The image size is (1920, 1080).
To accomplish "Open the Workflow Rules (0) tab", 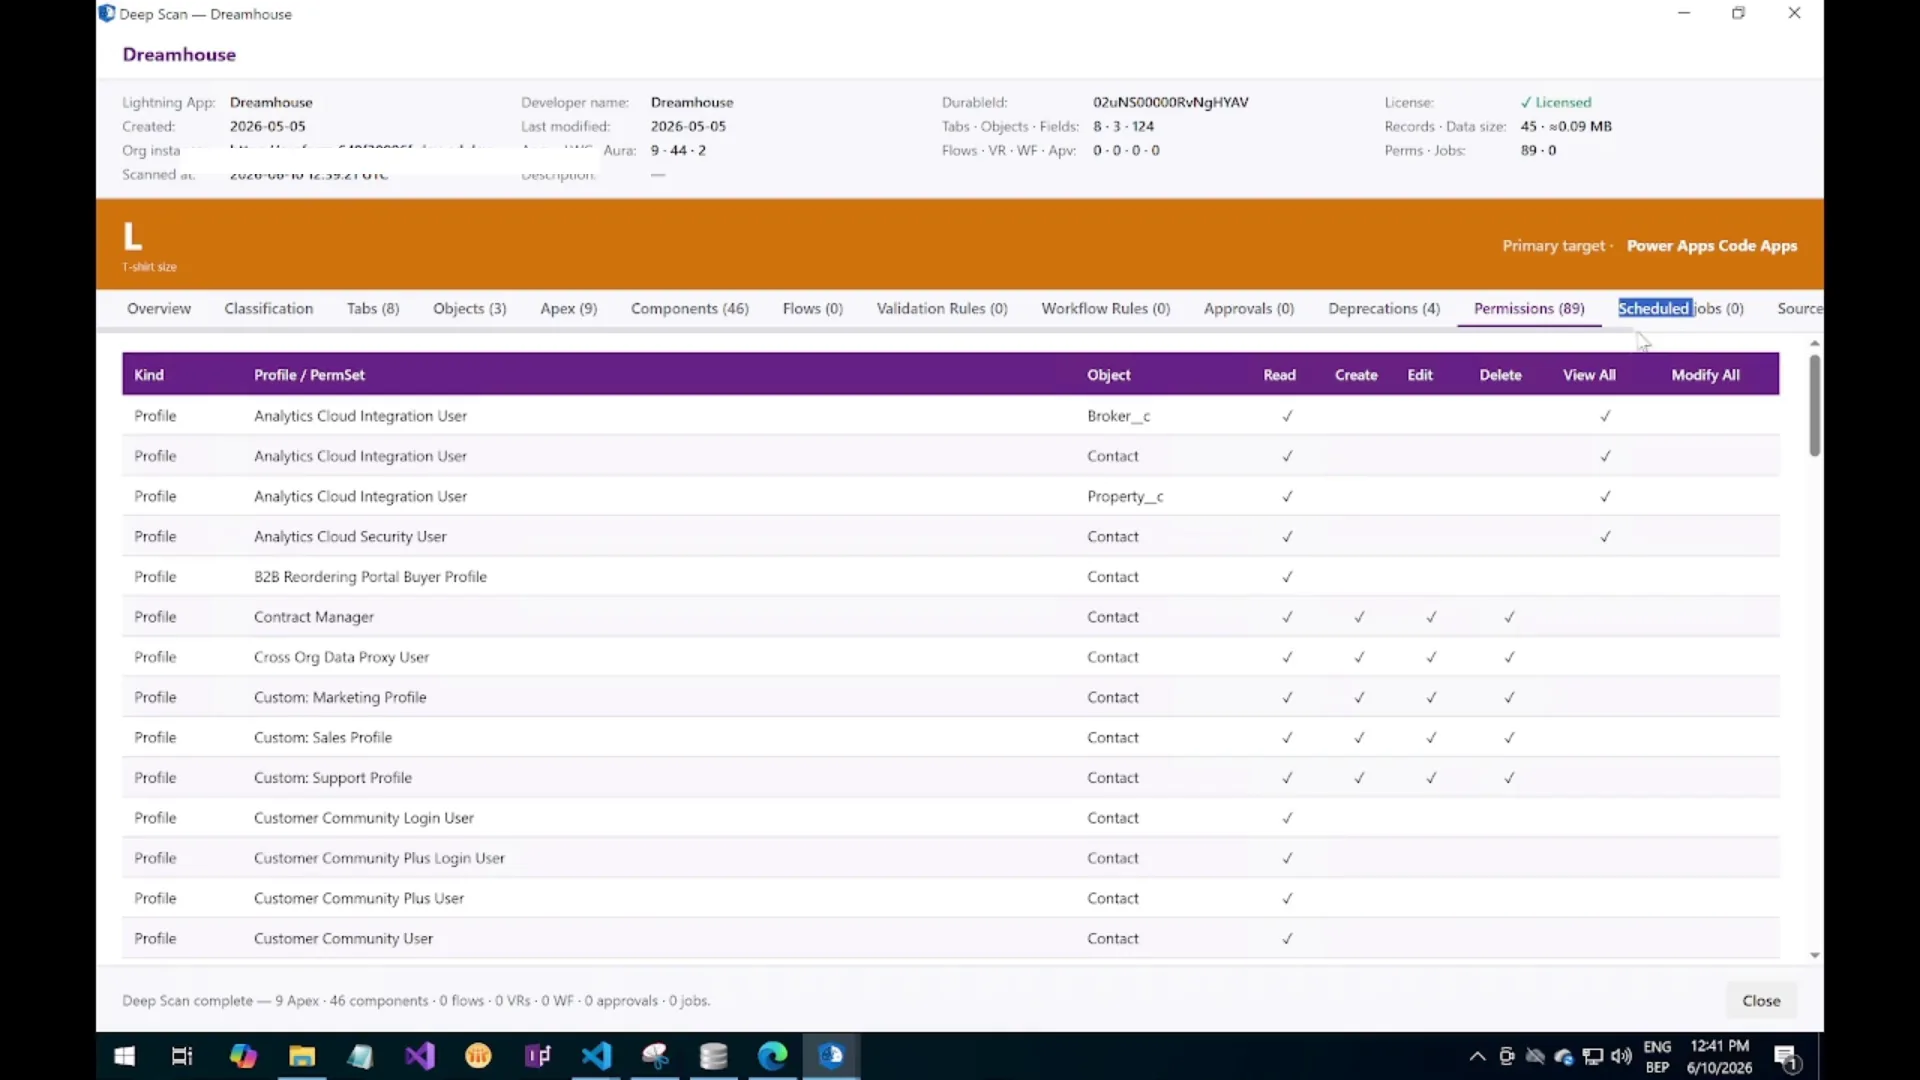I will pos(1106,308).
